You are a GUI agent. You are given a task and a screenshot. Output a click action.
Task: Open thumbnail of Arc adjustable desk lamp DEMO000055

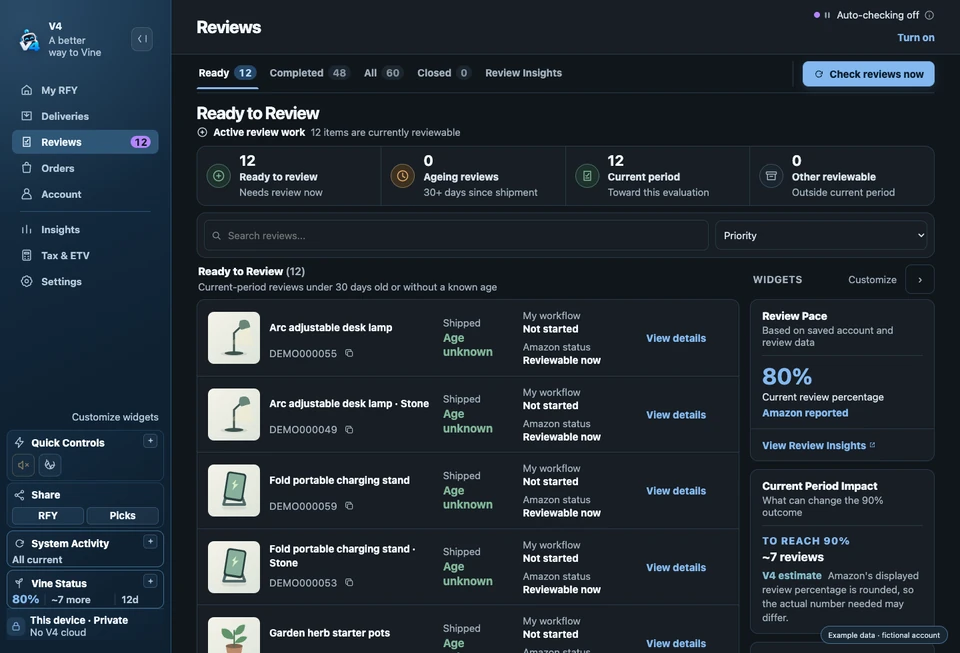point(234,338)
